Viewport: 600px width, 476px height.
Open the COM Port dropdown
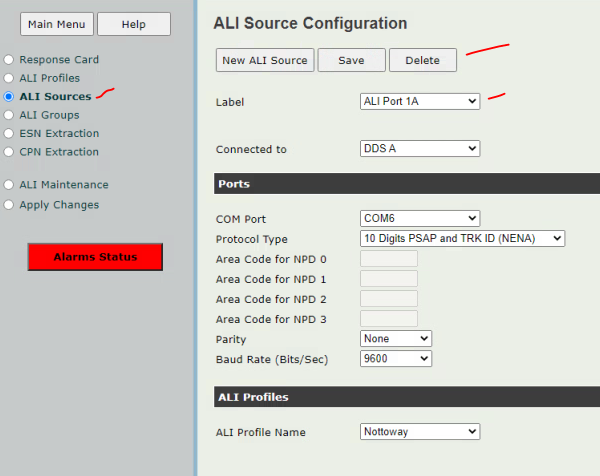click(420, 218)
